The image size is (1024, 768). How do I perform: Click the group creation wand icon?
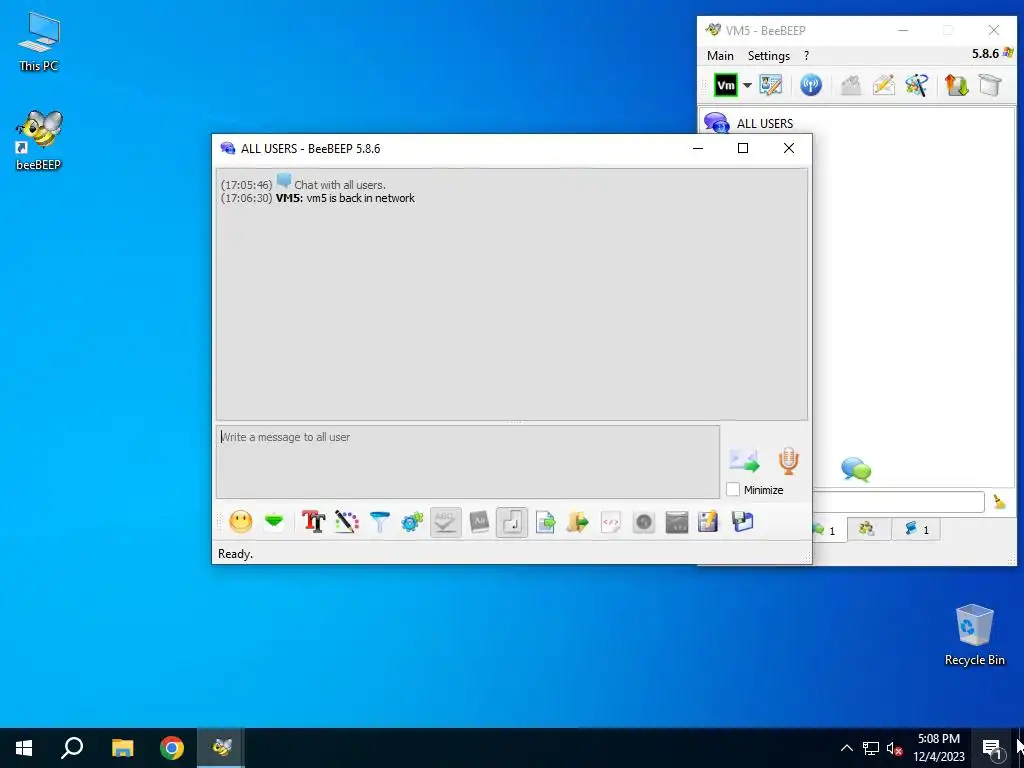(916, 86)
